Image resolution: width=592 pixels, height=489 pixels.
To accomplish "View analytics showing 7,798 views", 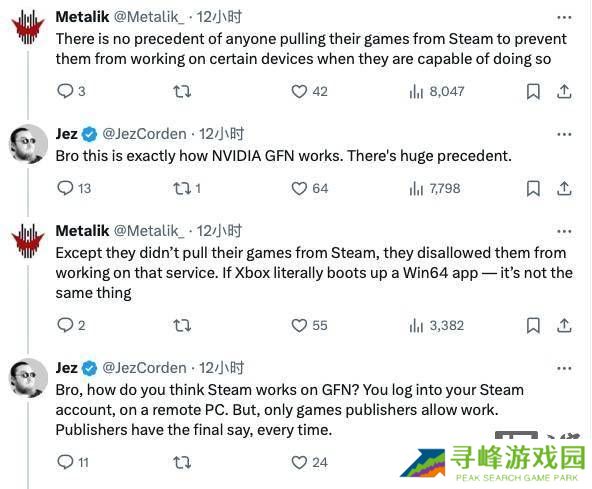I will [435, 188].
